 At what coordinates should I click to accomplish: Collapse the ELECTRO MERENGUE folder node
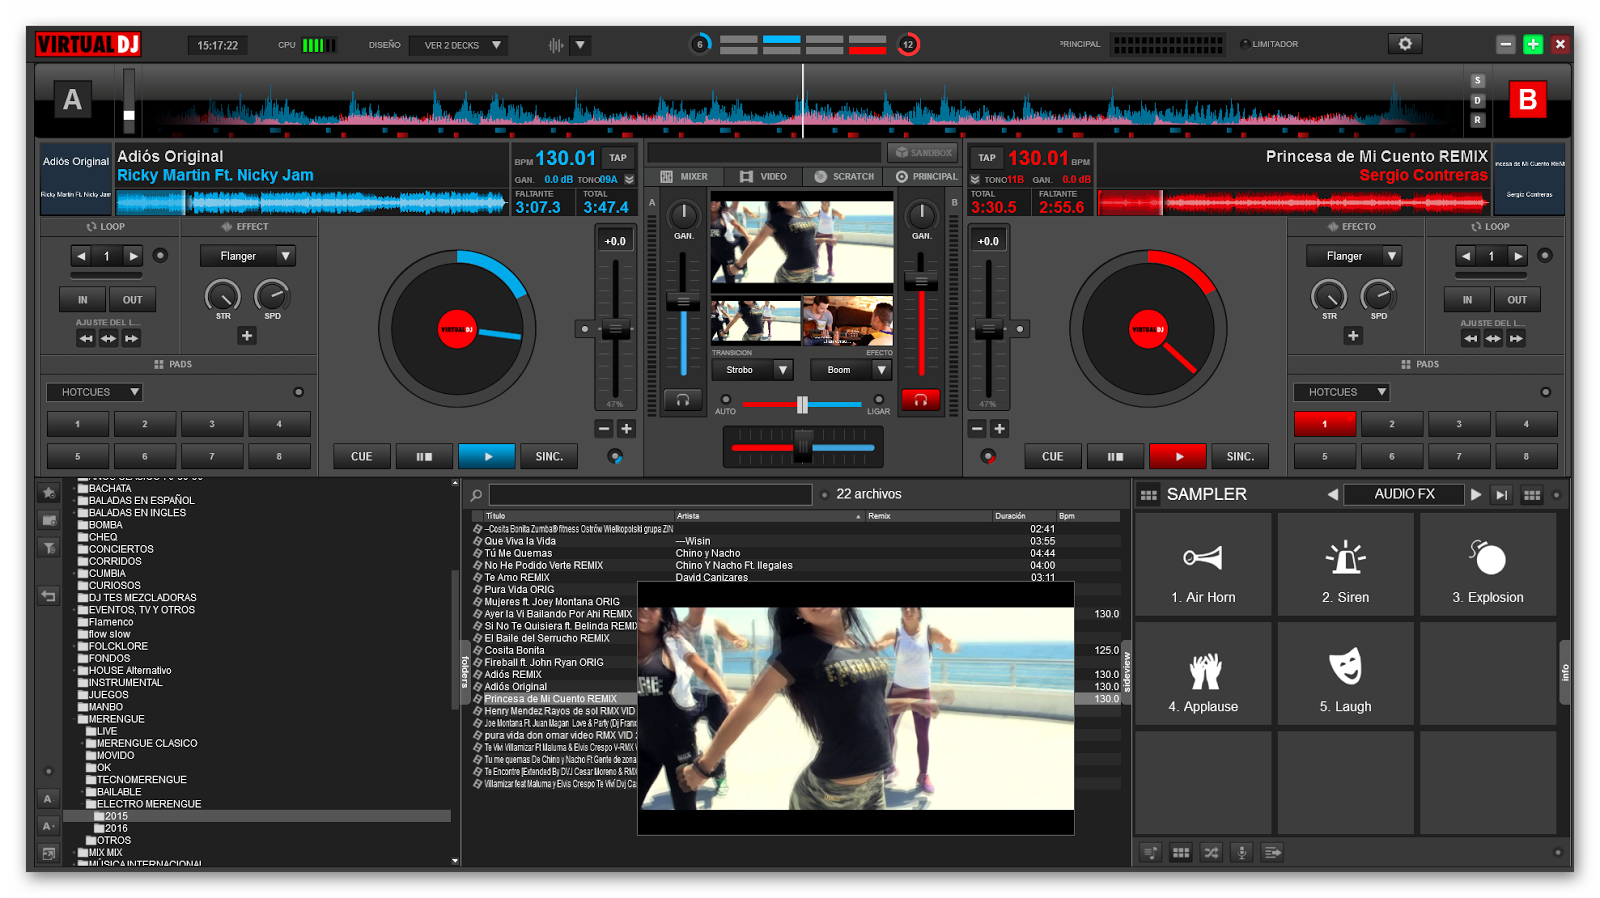(x=82, y=804)
